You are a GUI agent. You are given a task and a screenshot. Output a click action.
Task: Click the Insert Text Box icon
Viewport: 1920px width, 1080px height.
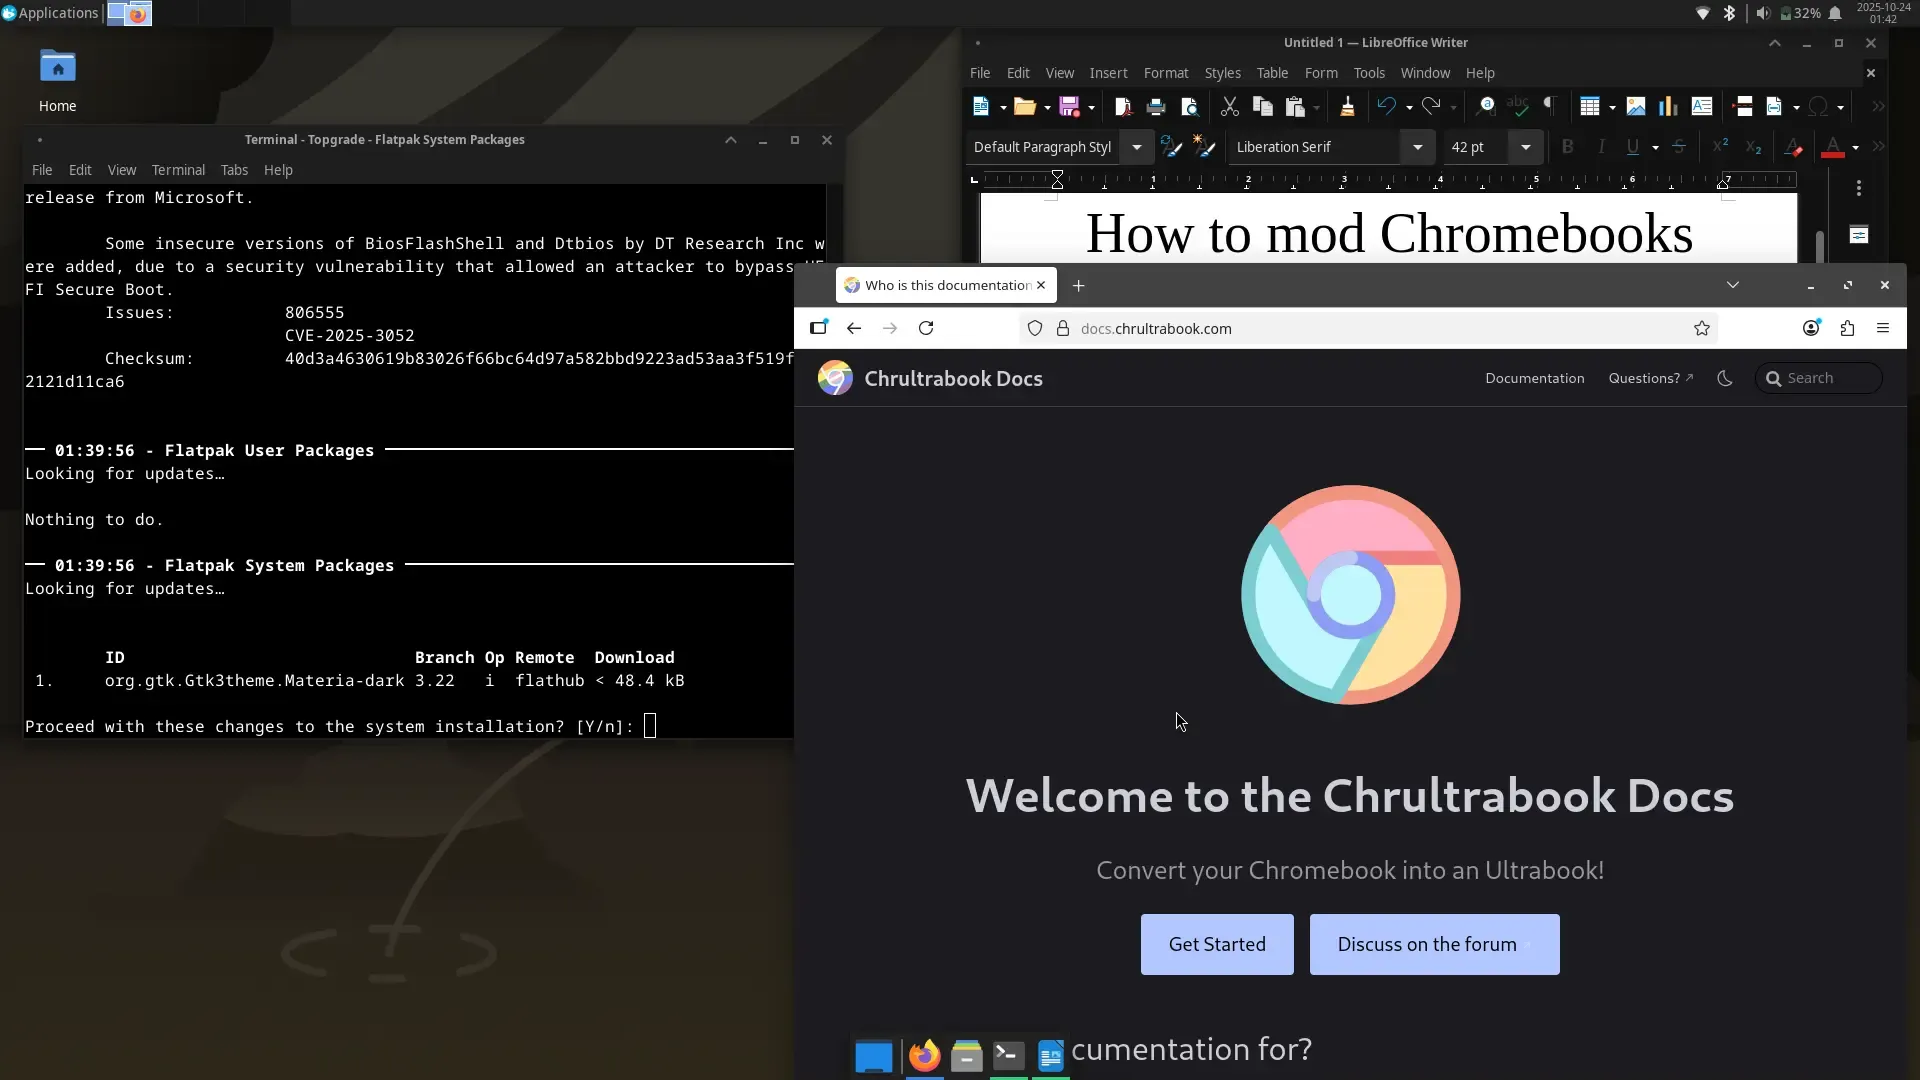pos(1703,106)
